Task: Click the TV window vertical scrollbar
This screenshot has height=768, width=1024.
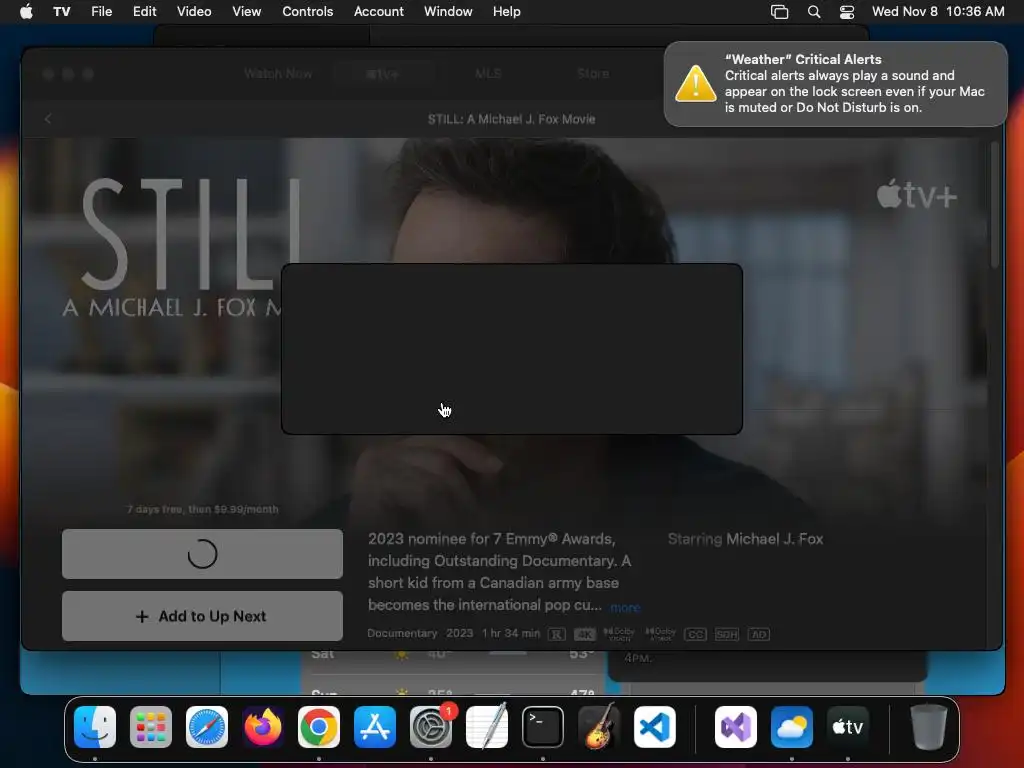Action: (995, 204)
